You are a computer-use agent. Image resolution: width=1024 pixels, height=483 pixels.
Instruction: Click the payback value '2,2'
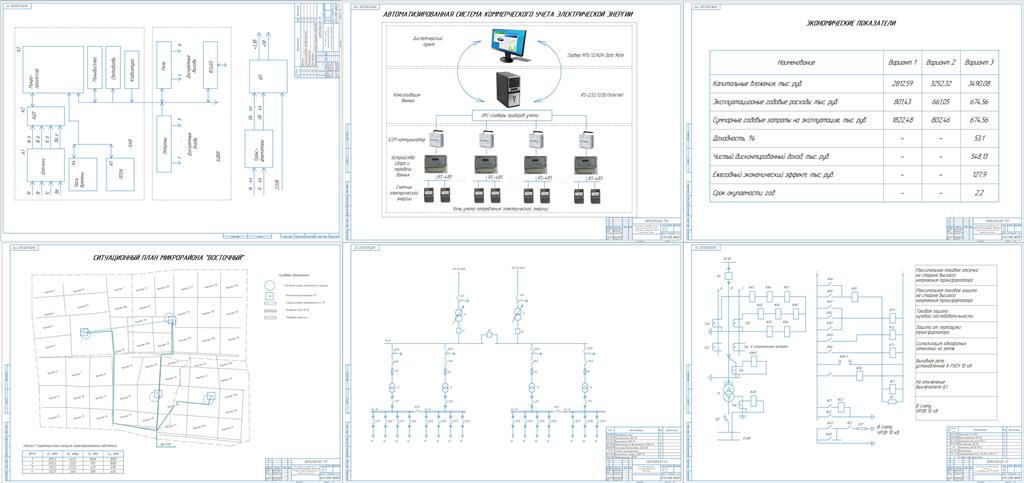[x=980, y=193]
